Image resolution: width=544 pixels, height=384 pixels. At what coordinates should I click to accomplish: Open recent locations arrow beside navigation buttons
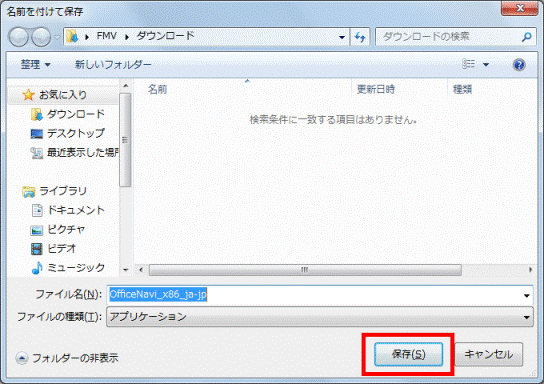(x=57, y=37)
